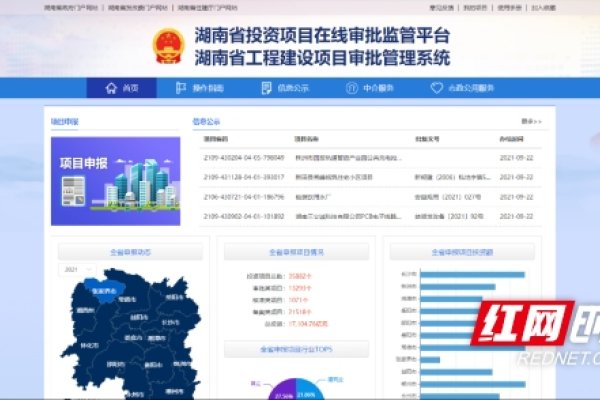
Task: Click the 长沙市 bar in the investment chart
Action: (473, 274)
